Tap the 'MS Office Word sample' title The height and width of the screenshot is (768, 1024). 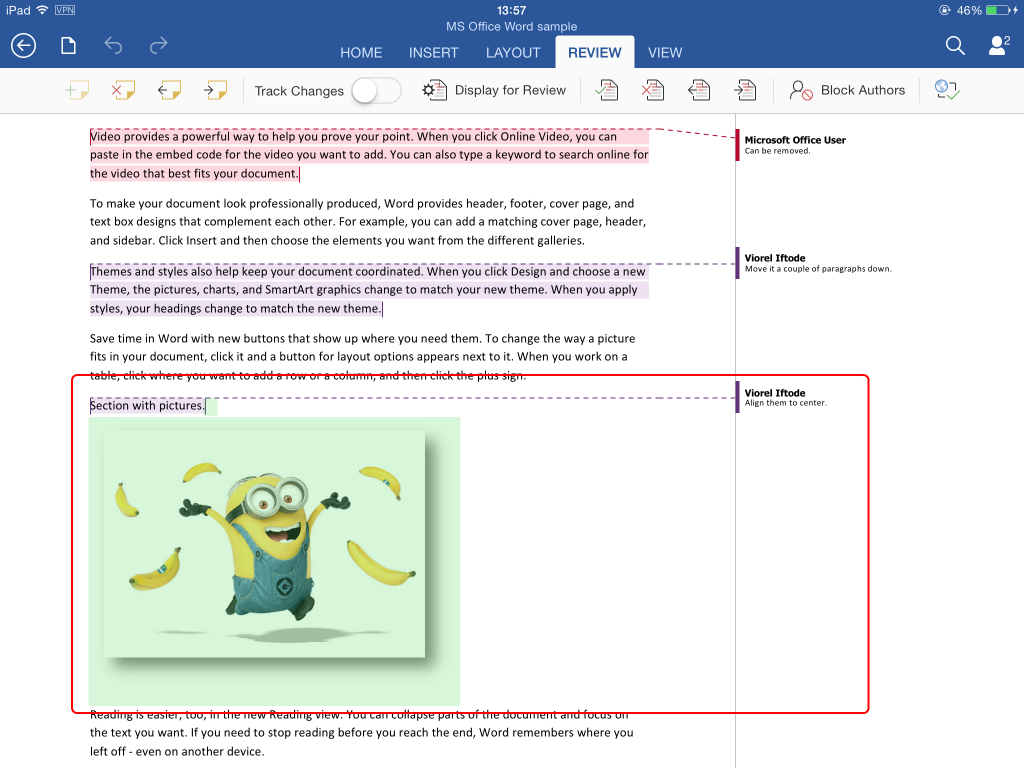[511, 27]
